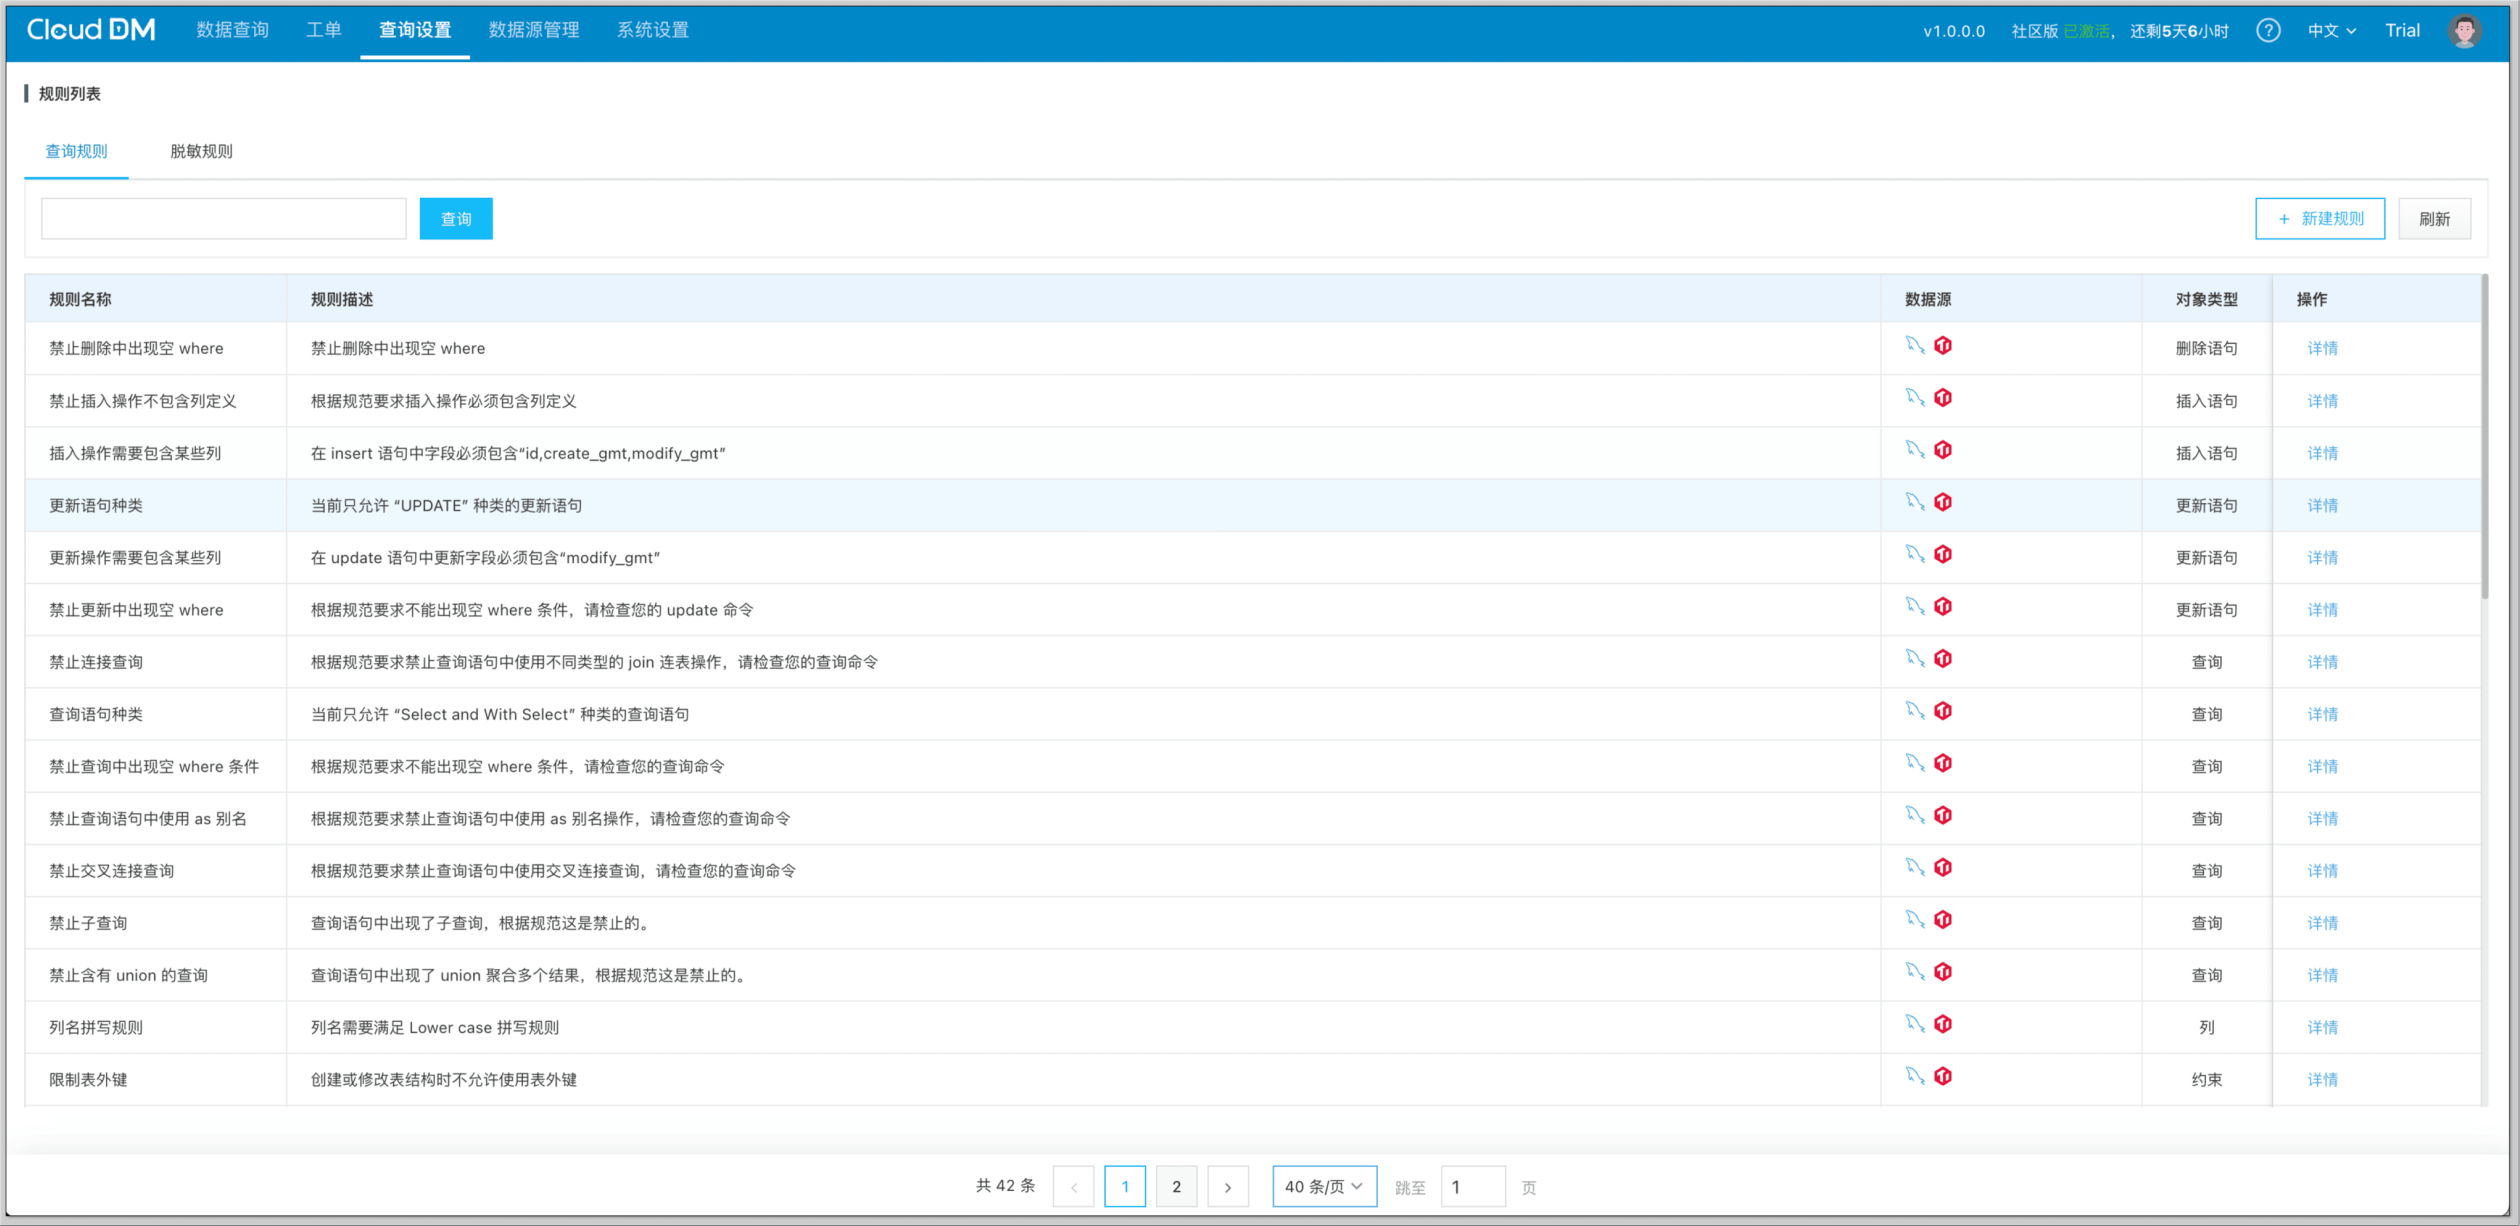The height and width of the screenshot is (1226, 2520).
Task: Click the 新建规则 button
Action: point(2319,219)
